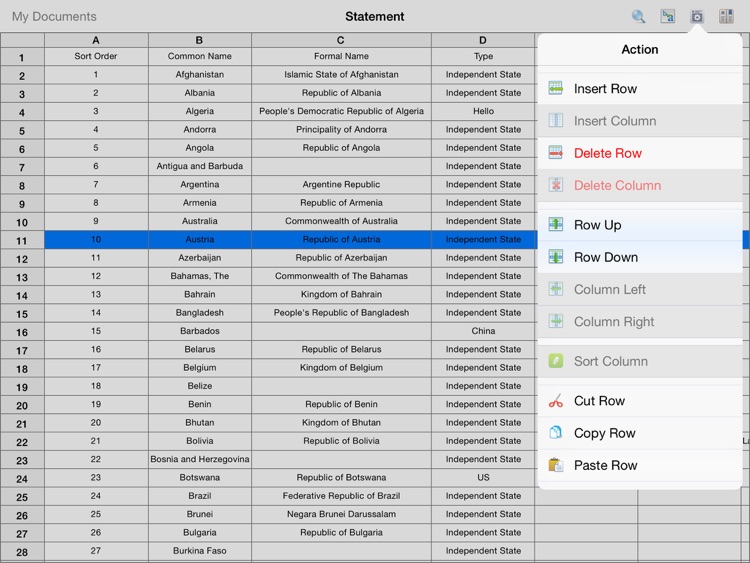Screen dimensions: 750x563
Task: Click the highlighted Austria cell
Action: [x=199, y=239]
